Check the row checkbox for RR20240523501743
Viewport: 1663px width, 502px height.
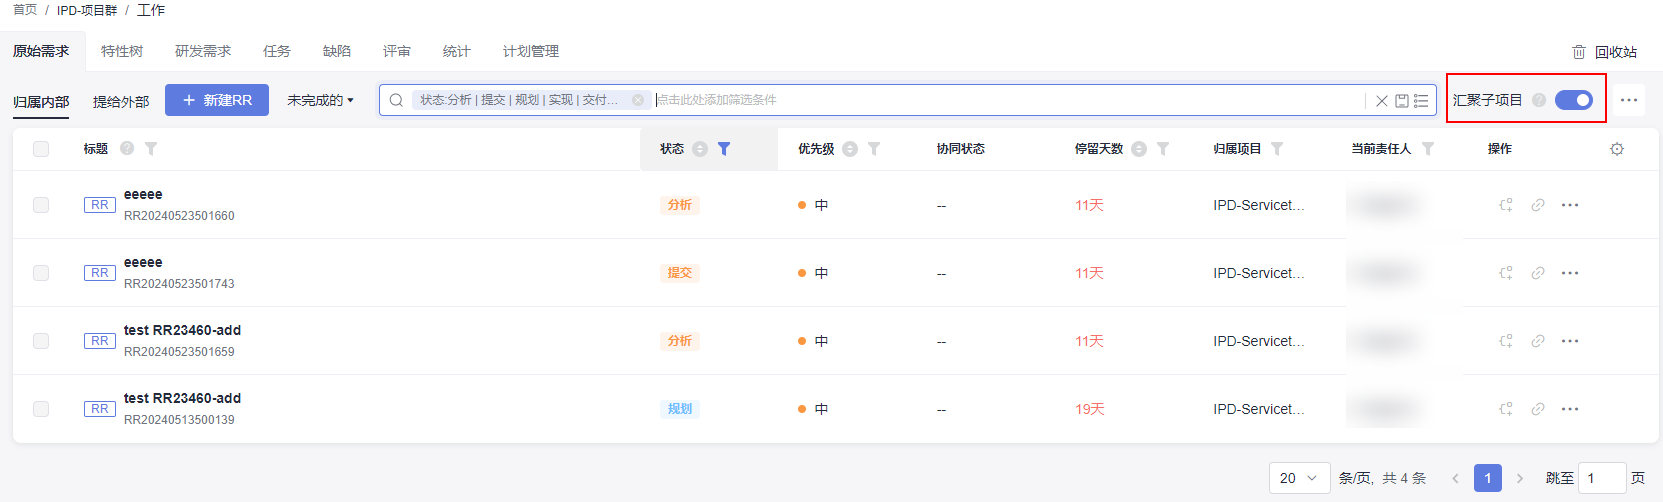tap(41, 273)
